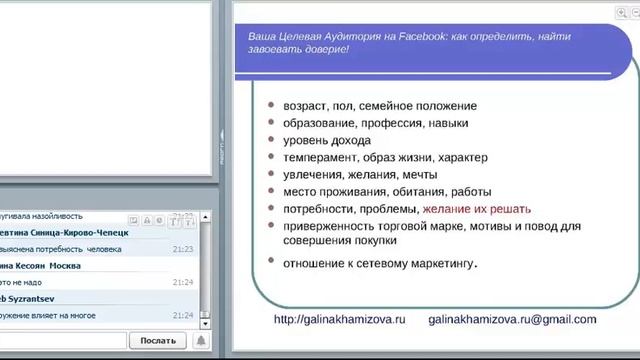Image resolution: width=640 pixels, height=360 pixels.
Task: Click the chat scrollbar down arrow
Action: pos(205,324)
